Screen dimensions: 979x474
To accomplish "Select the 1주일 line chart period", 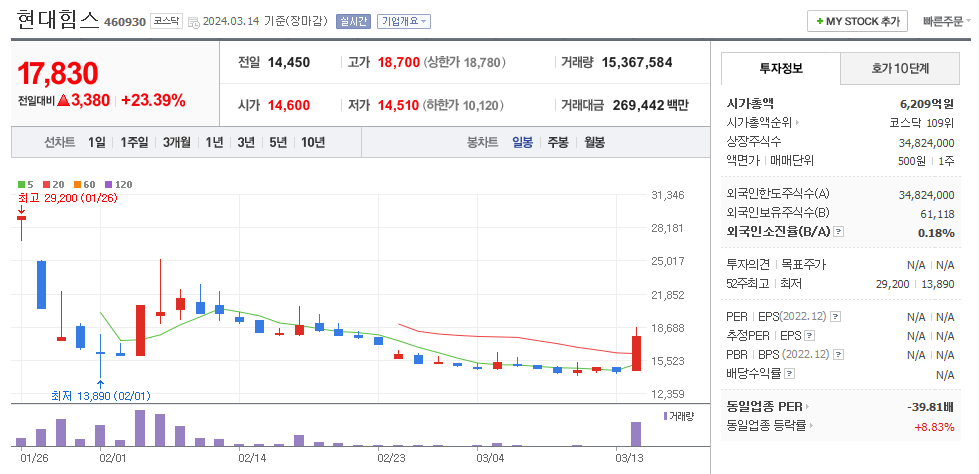I will pyautogui.click(x=134, y=142).
